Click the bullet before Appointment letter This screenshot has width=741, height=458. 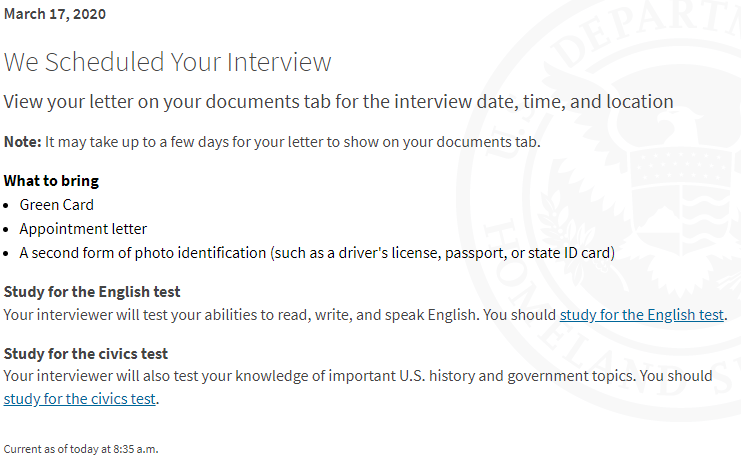pos(6,230)
